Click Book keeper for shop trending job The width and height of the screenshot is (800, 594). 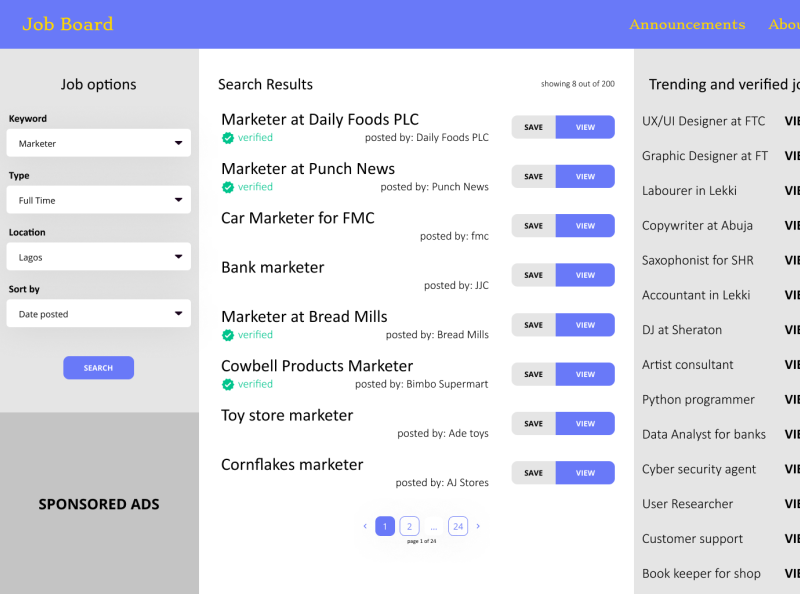coord(701,574)
